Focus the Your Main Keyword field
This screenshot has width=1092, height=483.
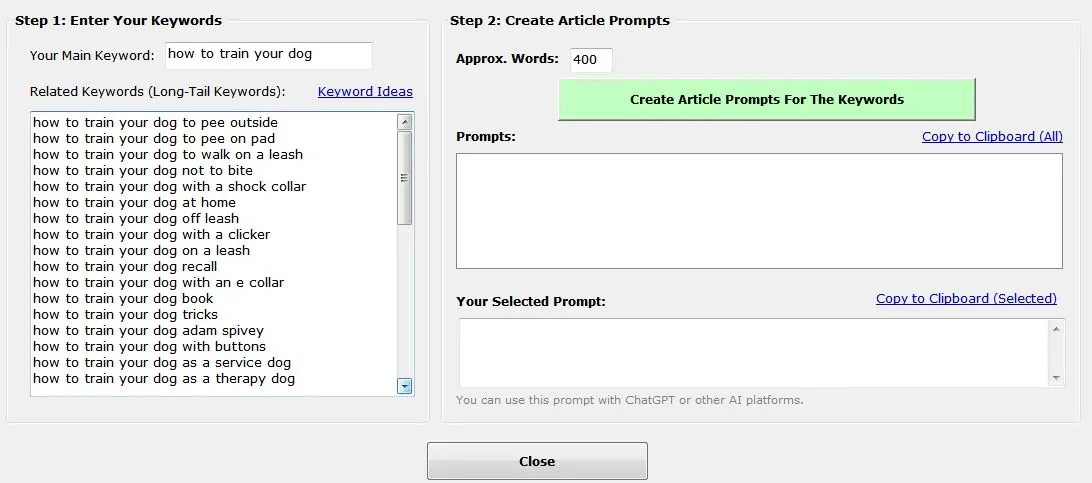(x=268, y=55)
